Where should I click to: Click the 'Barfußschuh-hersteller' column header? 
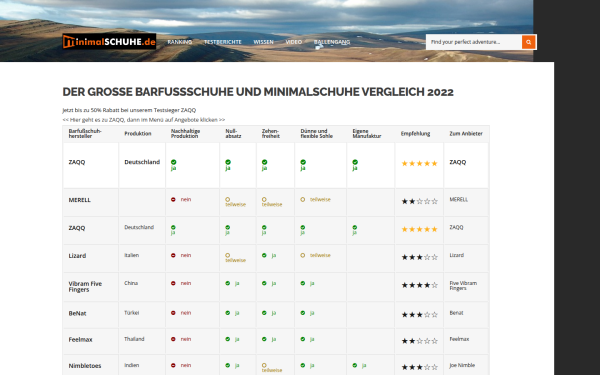[x=85, y=134]
